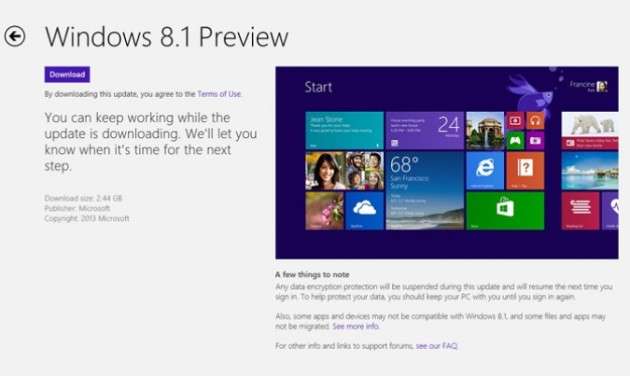Click the Francine user account picture
This screenshot has height=376, width=630.
tap(602, 86)
